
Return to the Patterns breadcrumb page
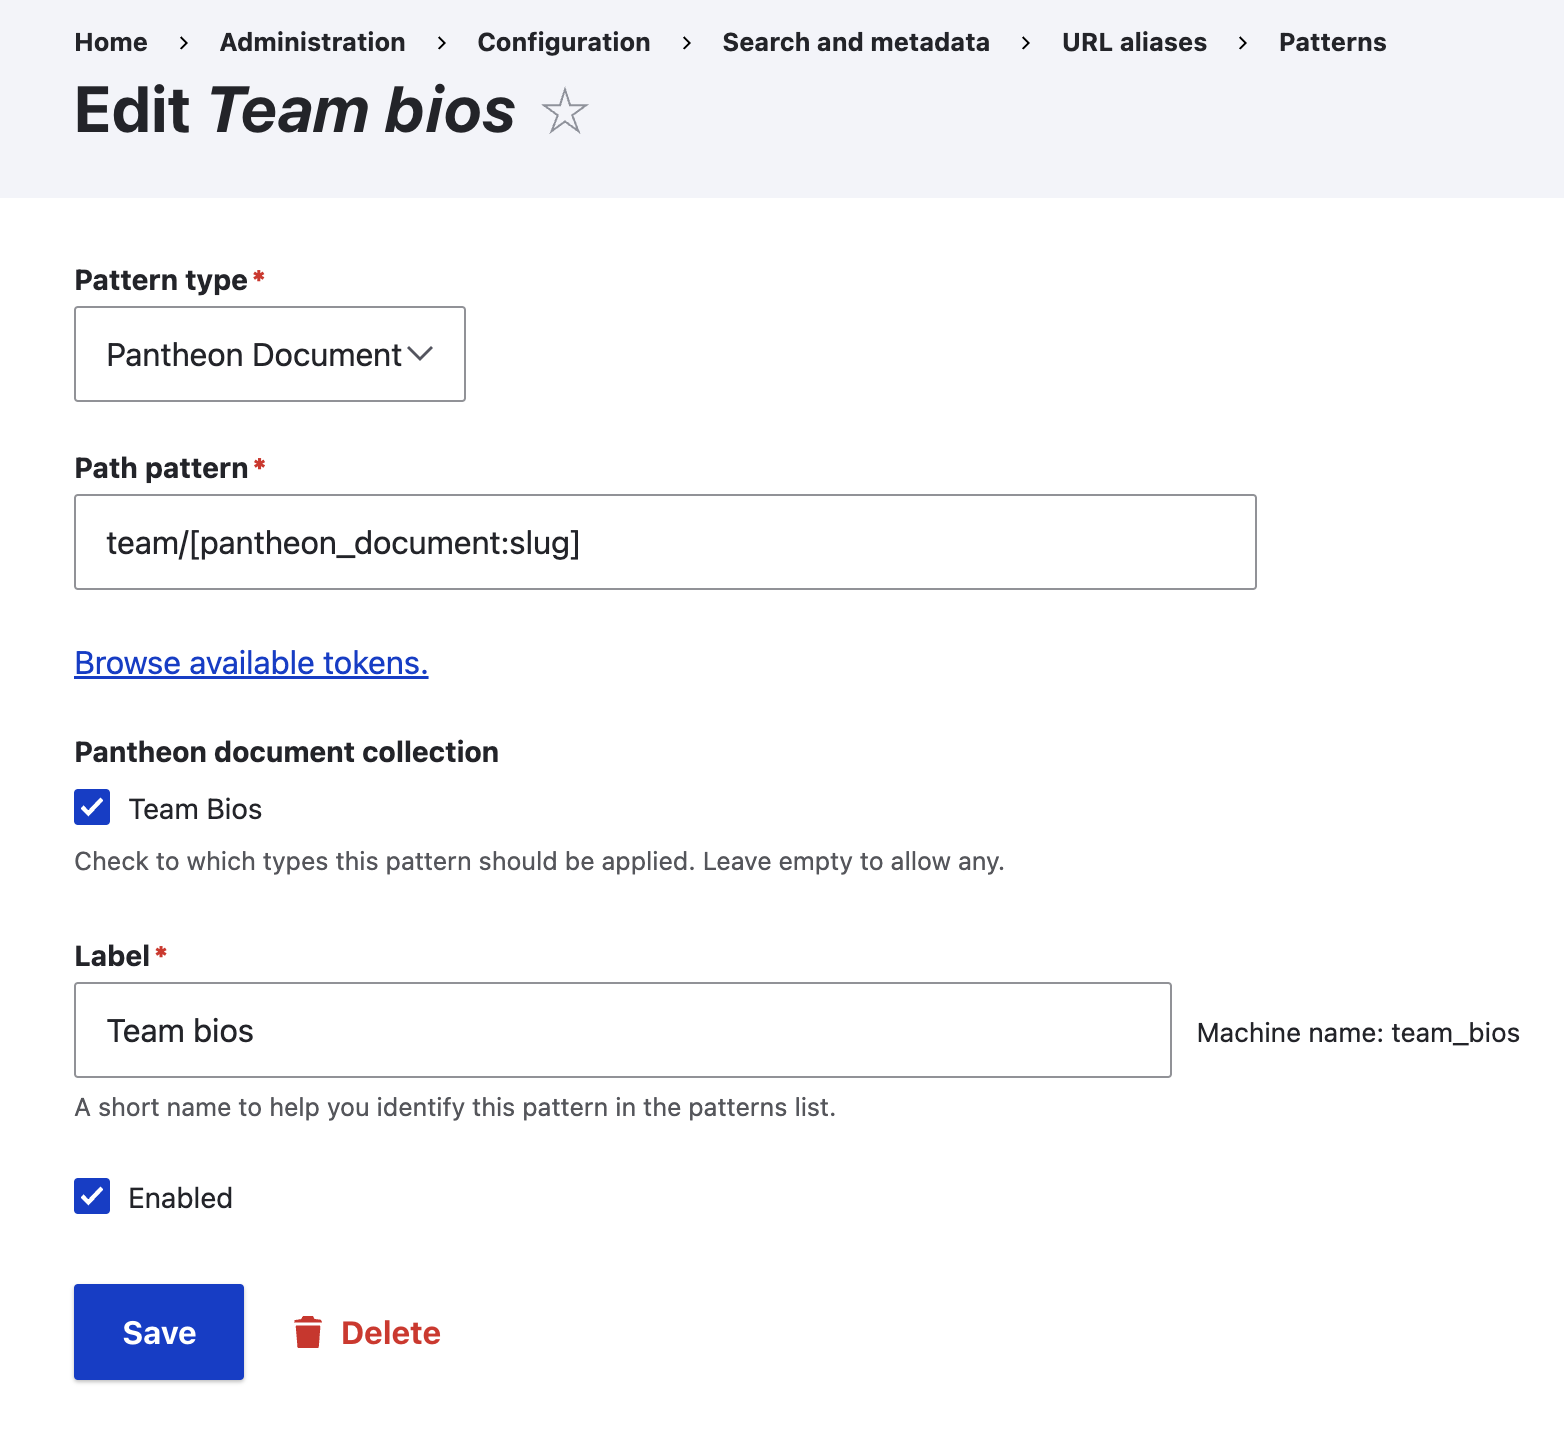click(1332, 42)
